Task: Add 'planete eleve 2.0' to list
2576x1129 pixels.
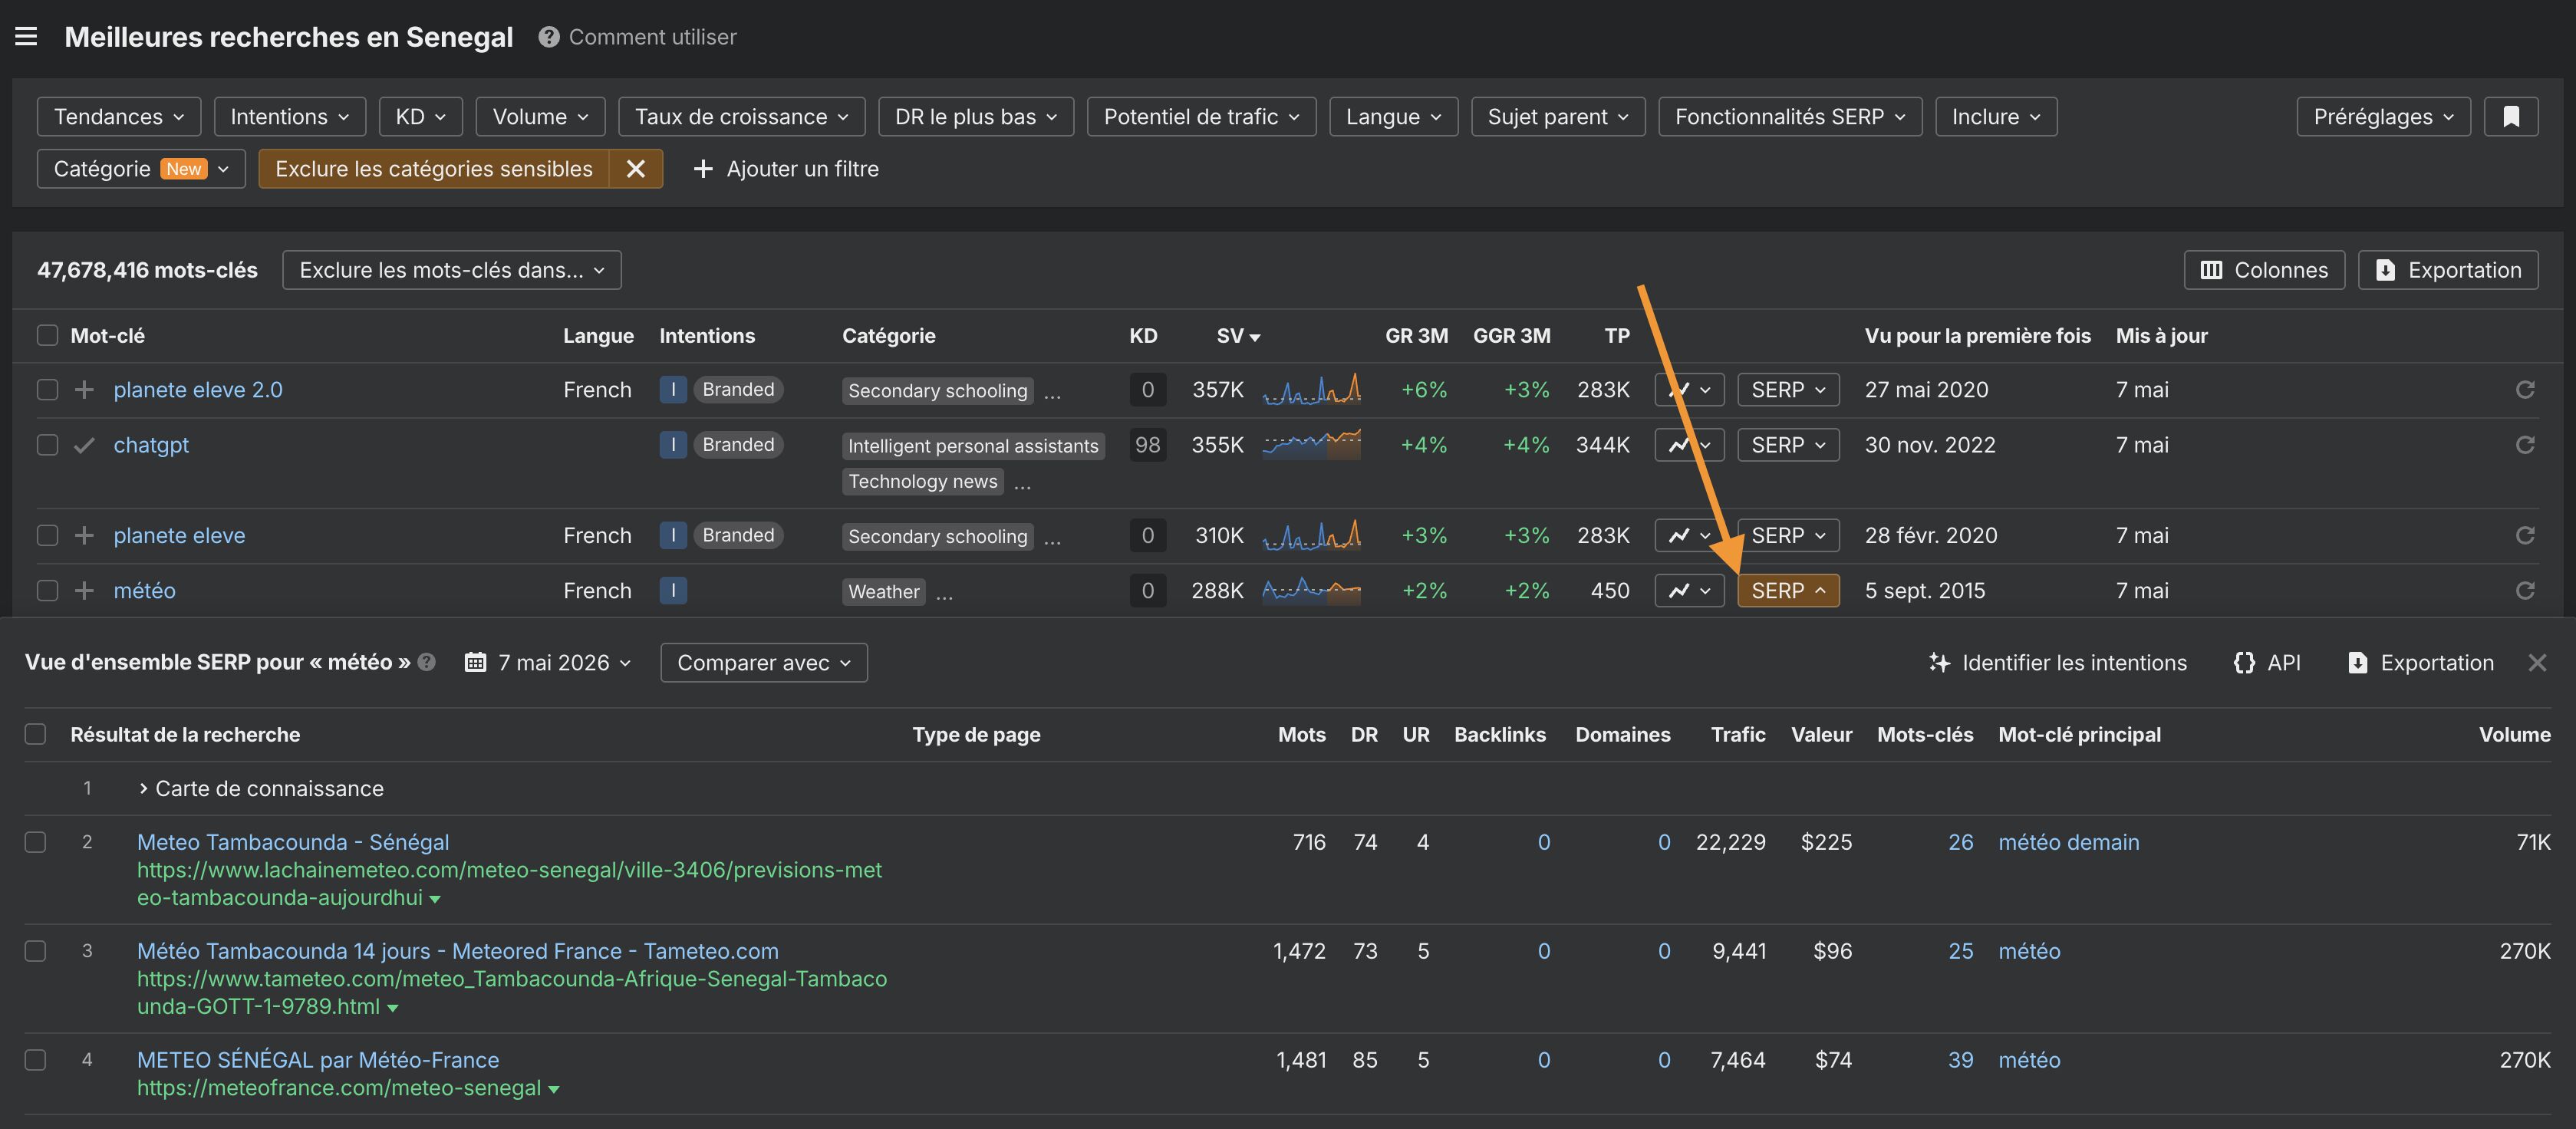Action: (x=84, y=390)
